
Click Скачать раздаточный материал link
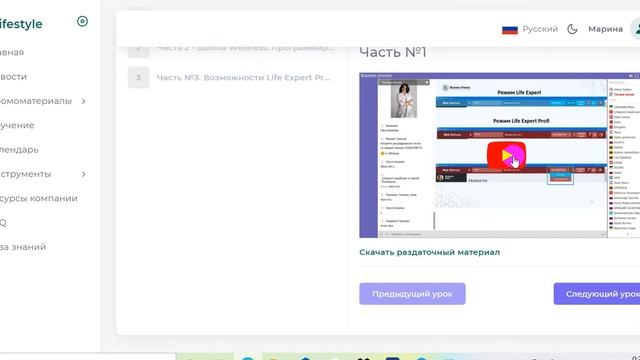[x=429, y=252]
